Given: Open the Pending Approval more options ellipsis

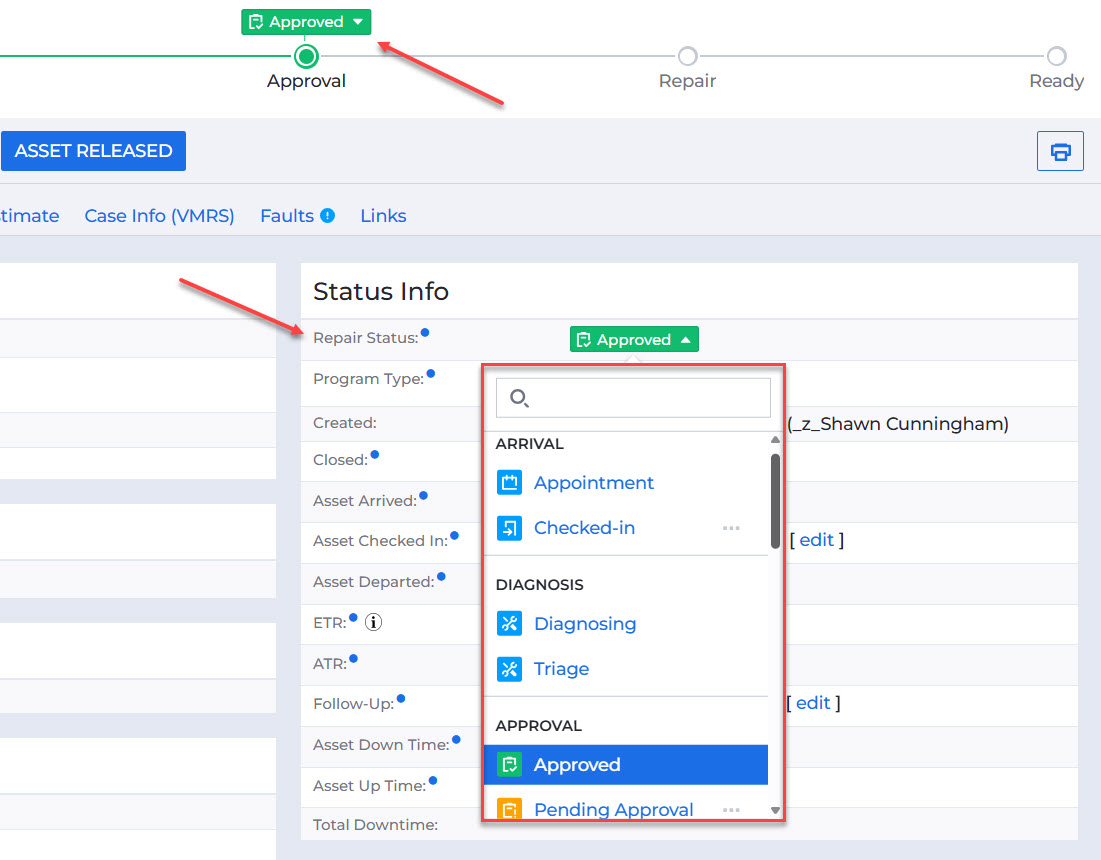Looking at the screenshot, I should (731, 809).
